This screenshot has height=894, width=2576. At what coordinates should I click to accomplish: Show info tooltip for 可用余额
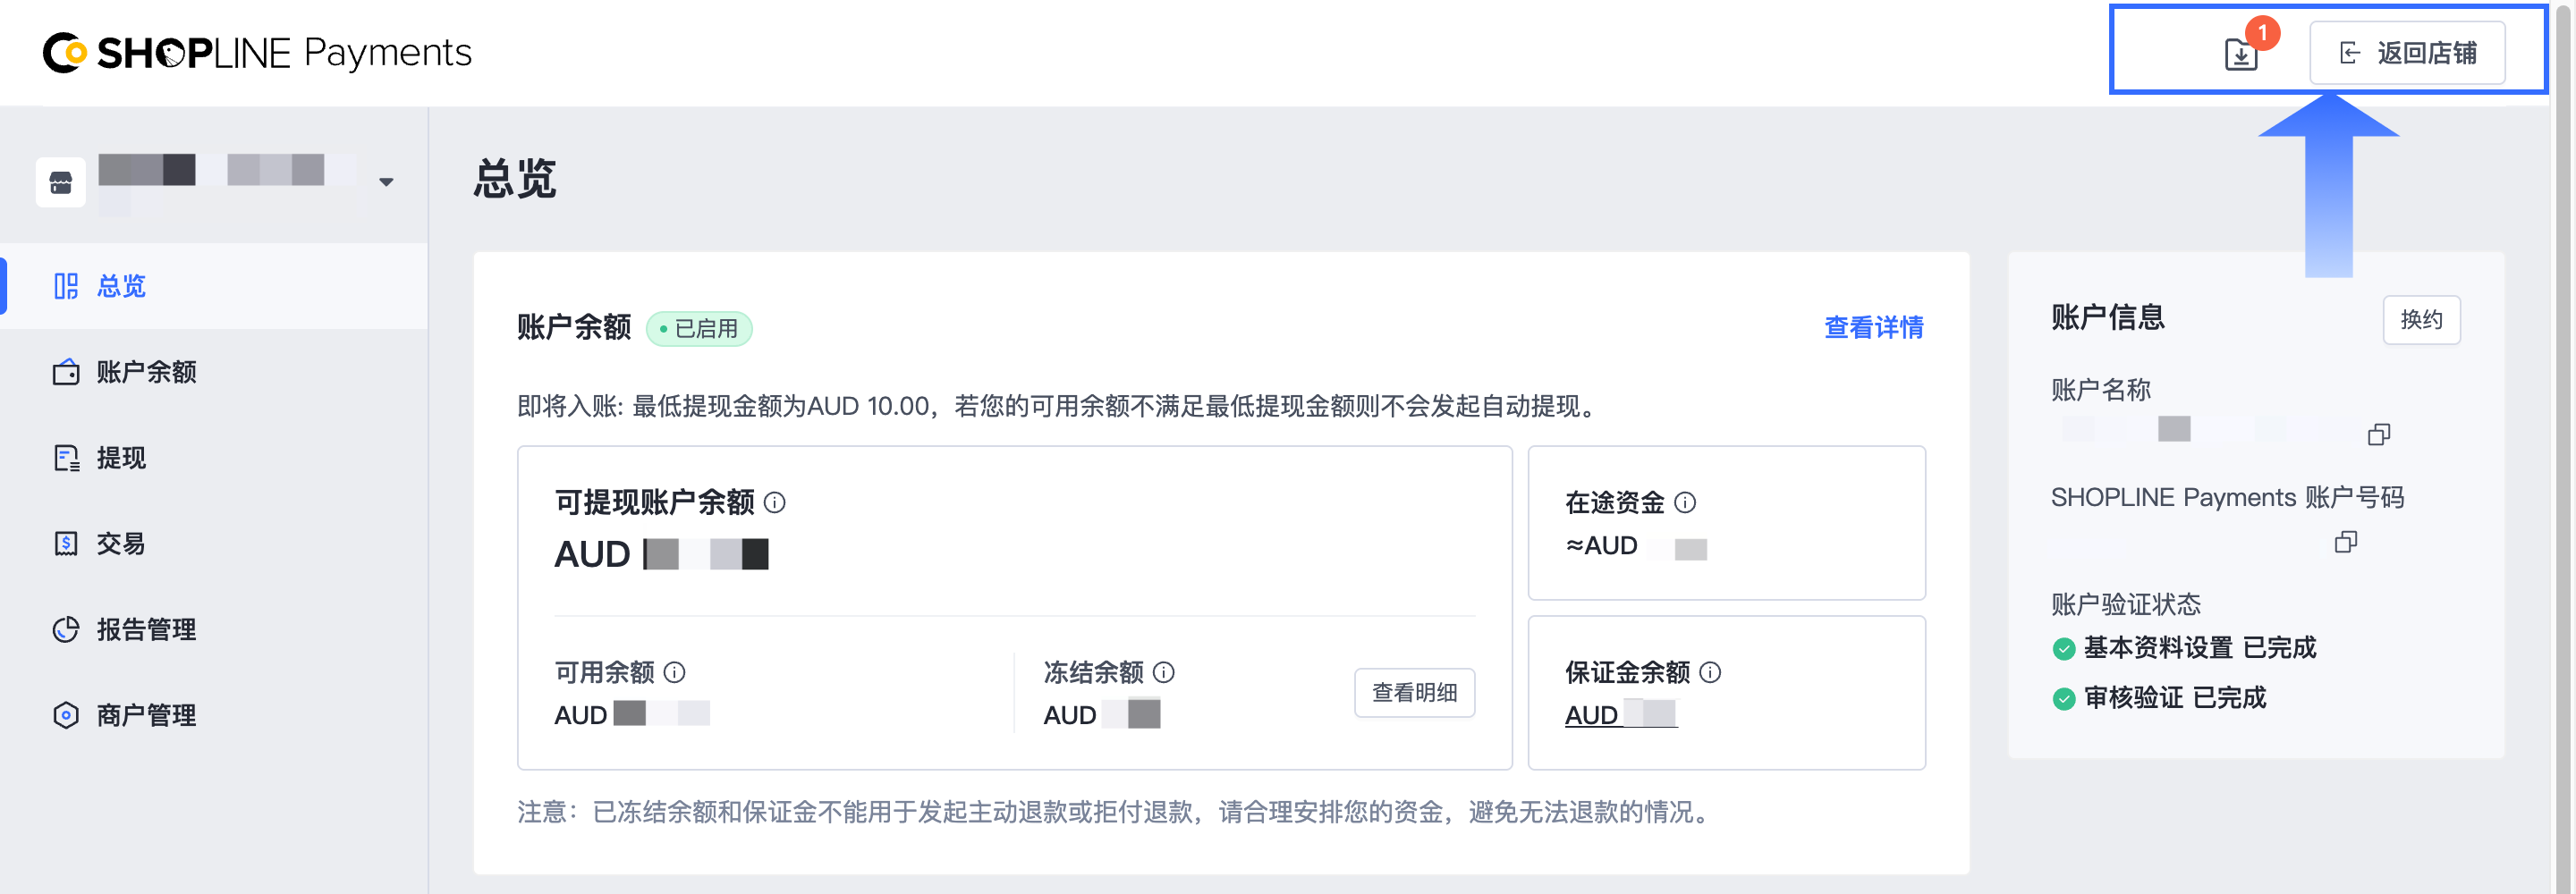pos(675,673)
